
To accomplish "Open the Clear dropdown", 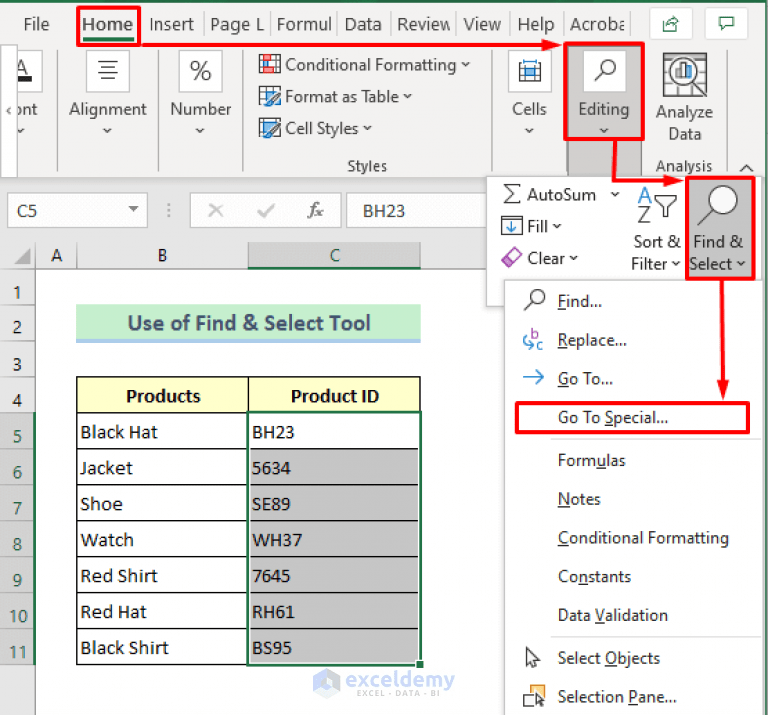I will point(540,258).
